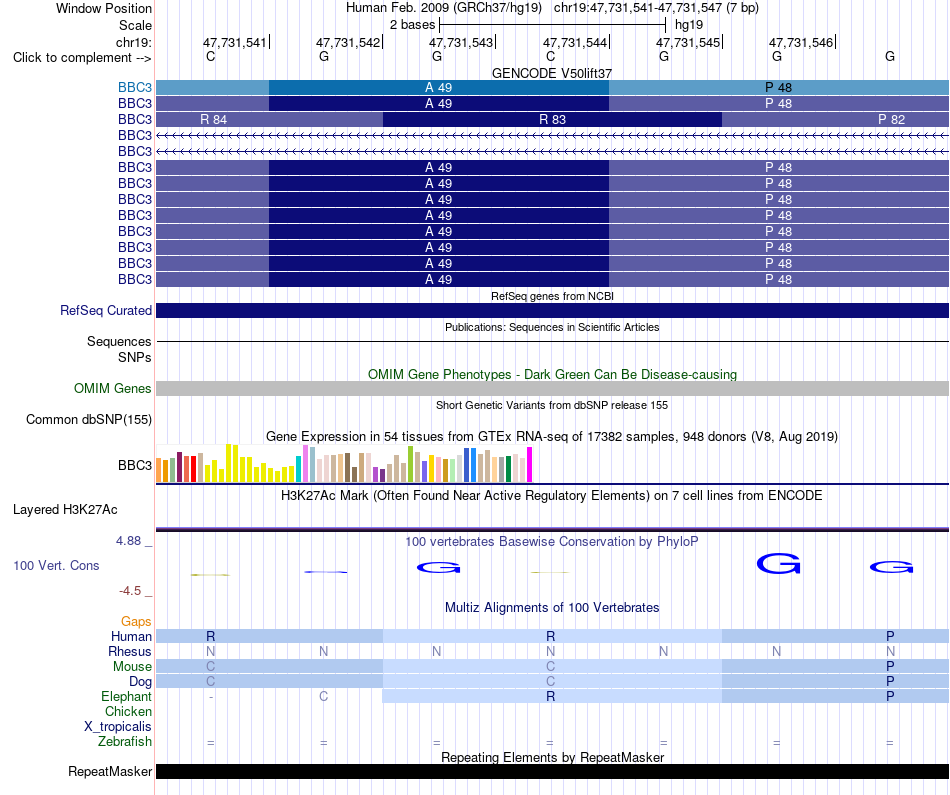Screen dimensions: 950x795
Task: Click the -4.5 conservation scale minimum
Action: [130, 591]
